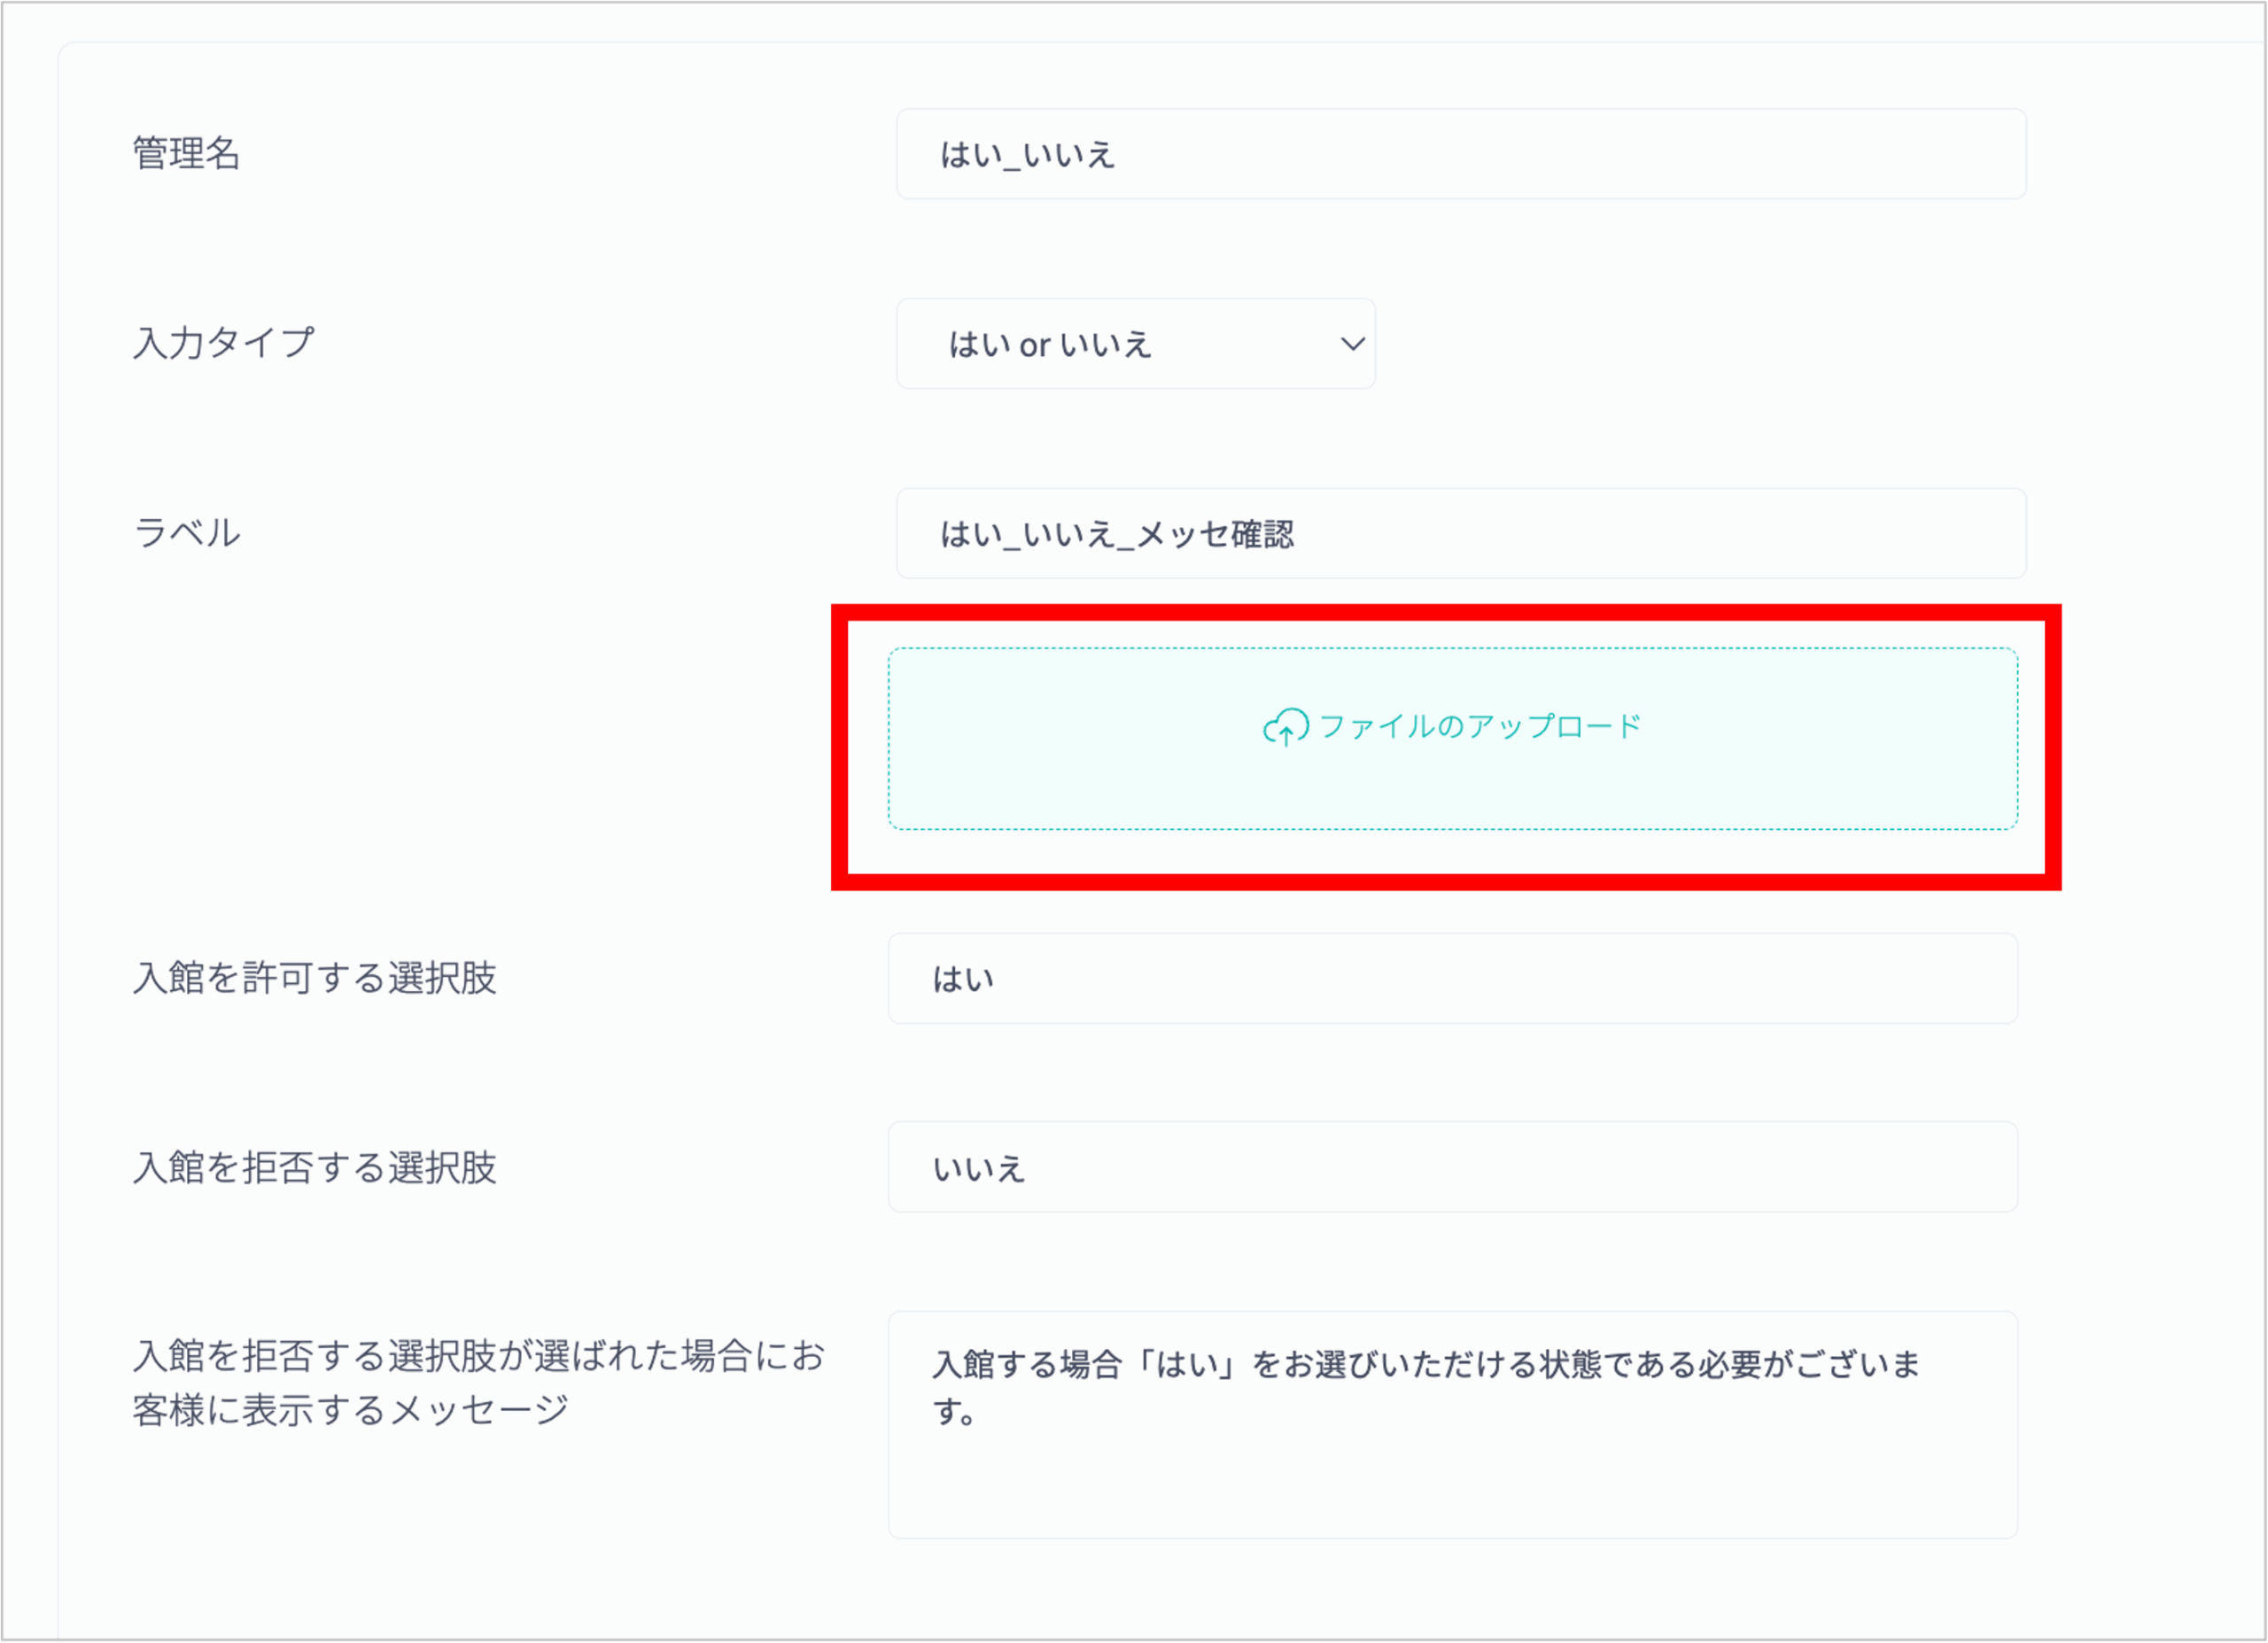This screenshot has height=1643, width=2268.
Task: Click the お客様に表示するメッセージ label text
Action: coord(350,1411)
